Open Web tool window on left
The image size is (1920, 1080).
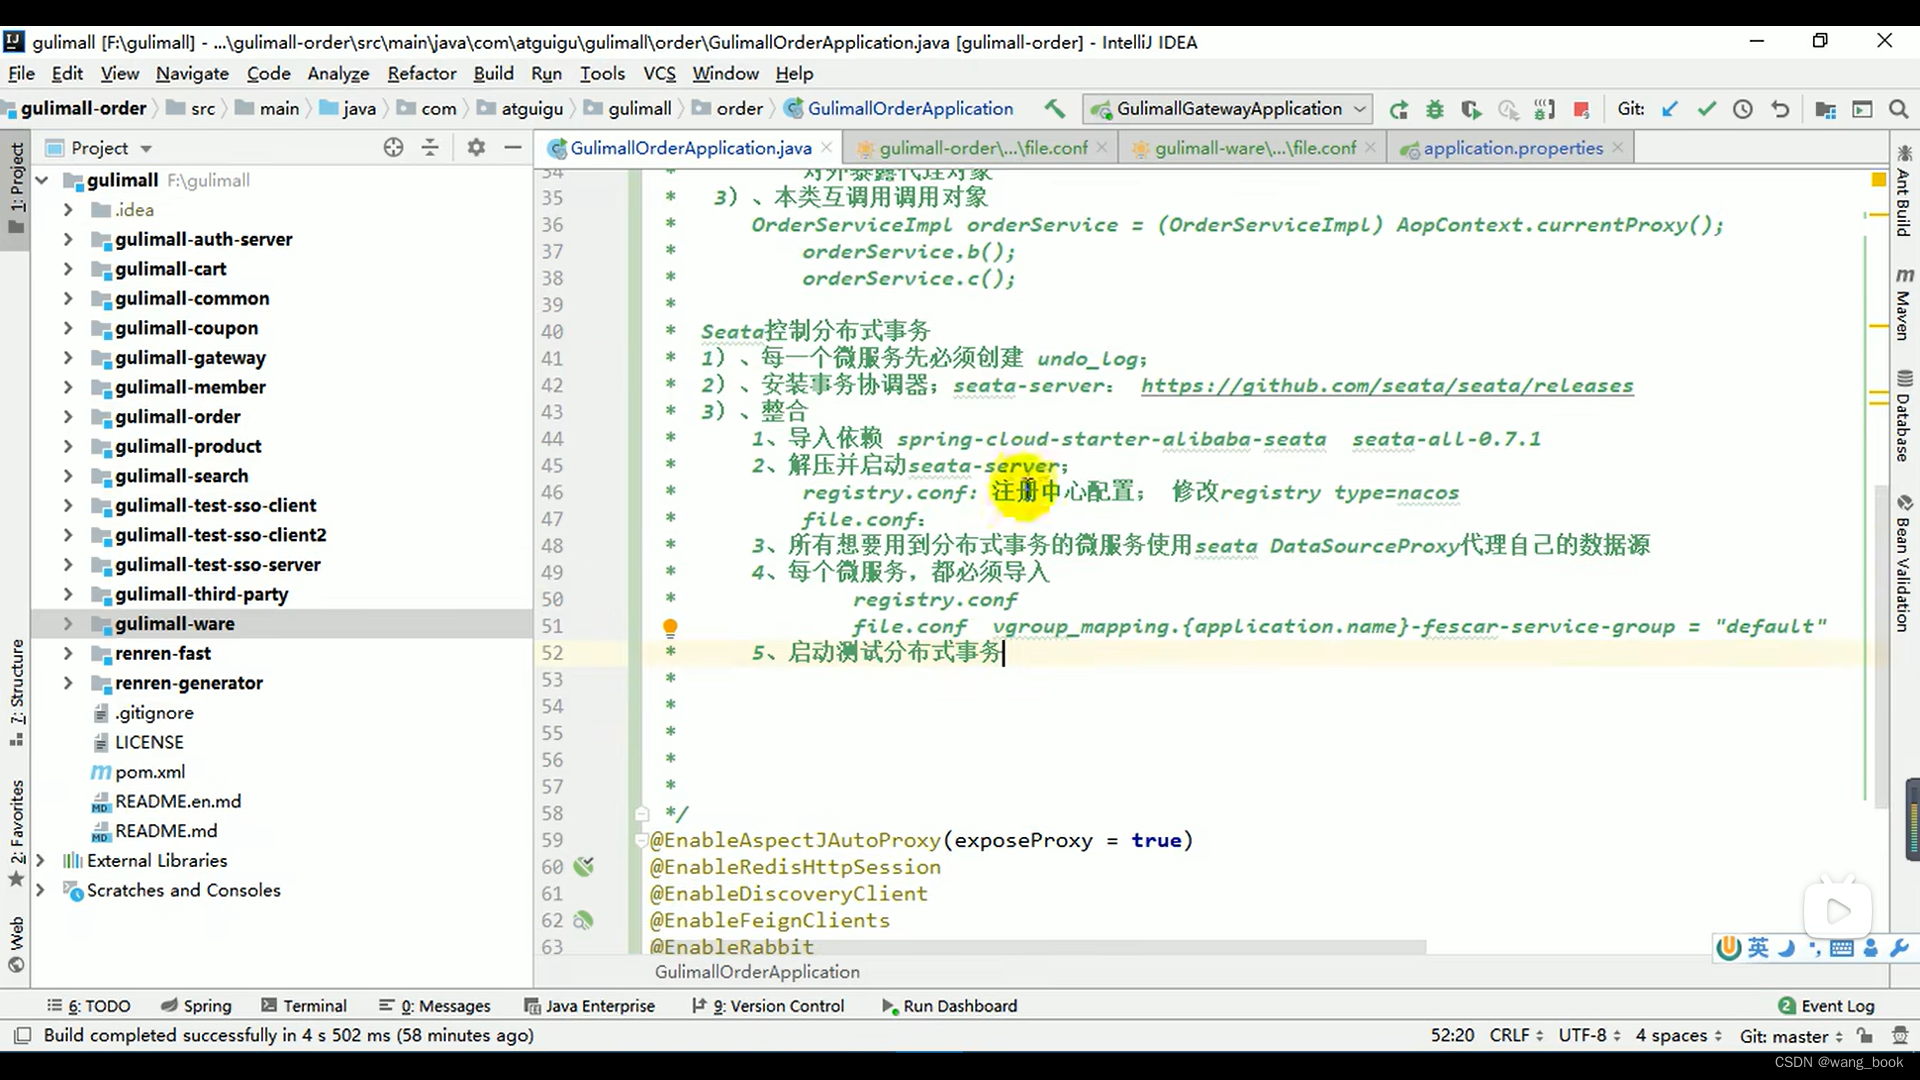pos(16,944)
